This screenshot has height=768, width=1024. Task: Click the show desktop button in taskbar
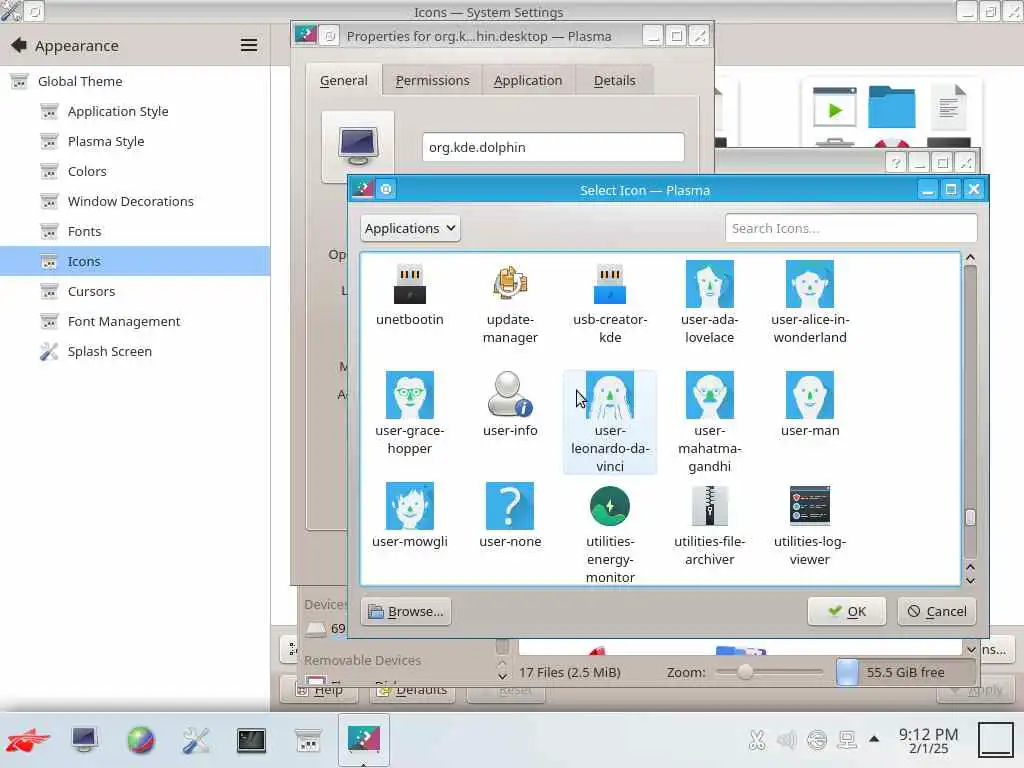(995, 739)
